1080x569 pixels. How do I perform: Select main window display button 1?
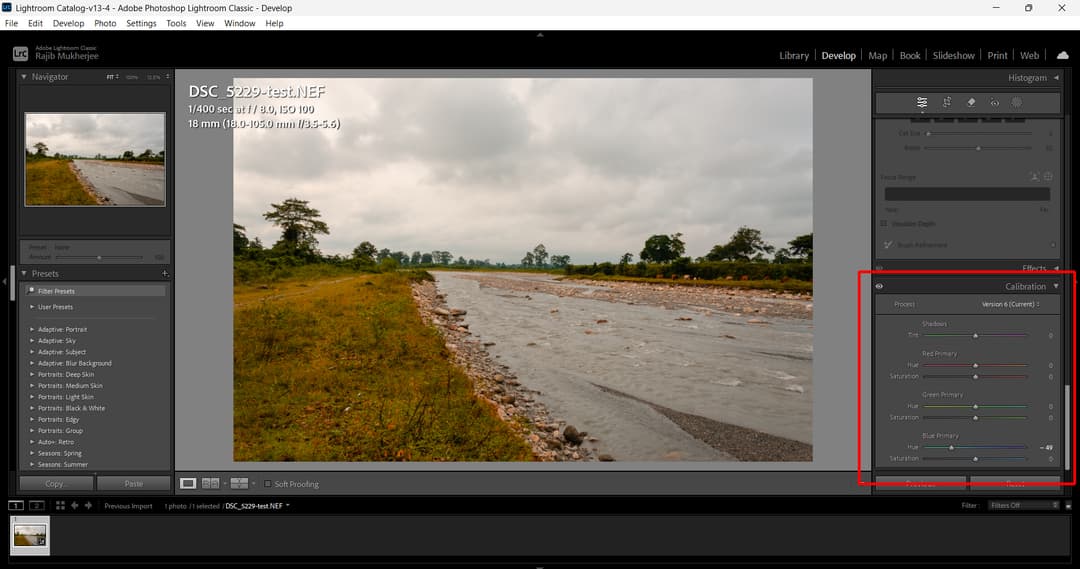click(15, 506)
